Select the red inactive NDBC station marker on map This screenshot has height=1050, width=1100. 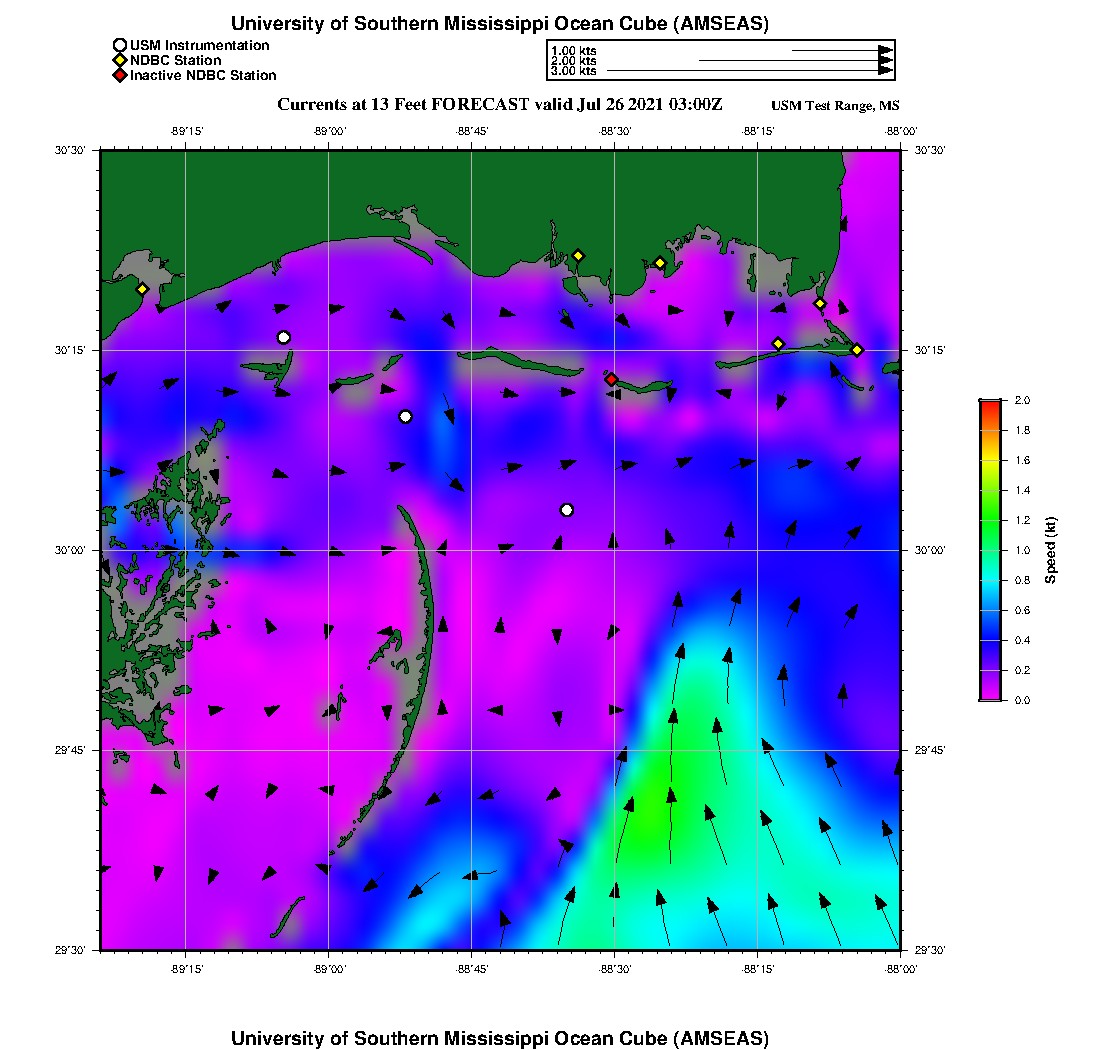(611, 379)
